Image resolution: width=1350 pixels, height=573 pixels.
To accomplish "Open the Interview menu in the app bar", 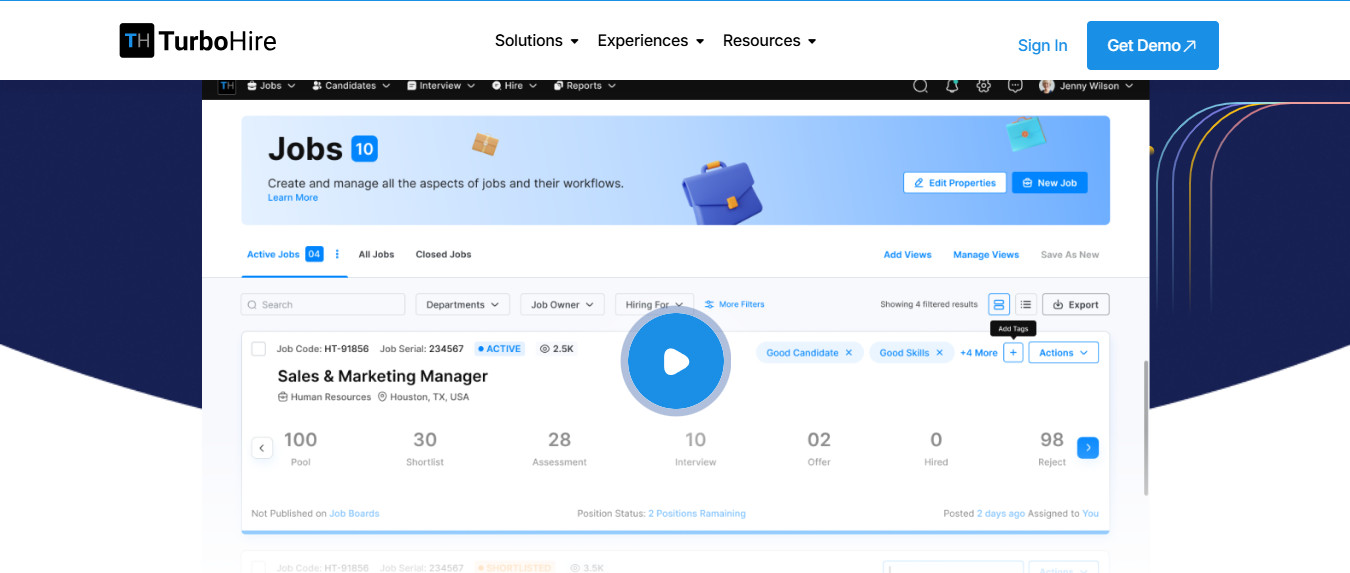I will click(440, 86).
